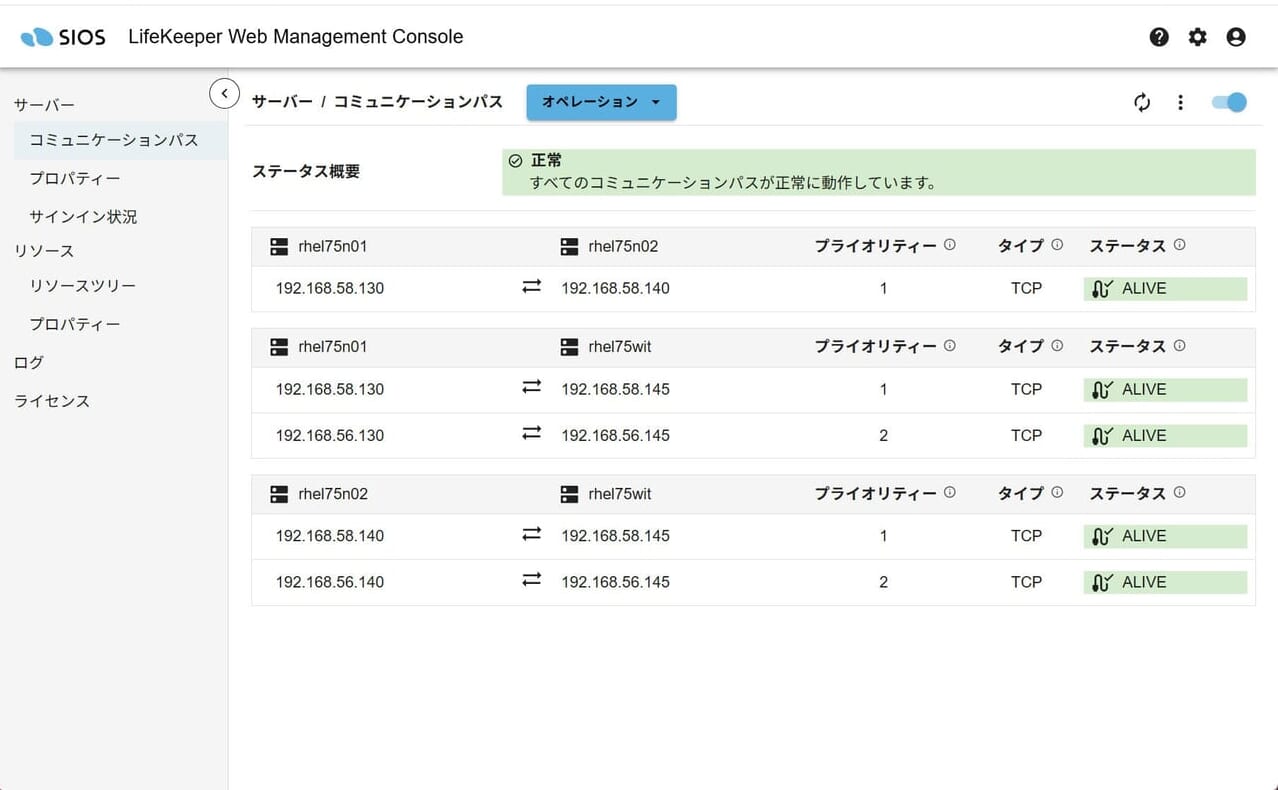Click タイプ info icon in rhel75n02–rhel75wit group
The image size is (1278, 790).
(x=1057, y=493)
